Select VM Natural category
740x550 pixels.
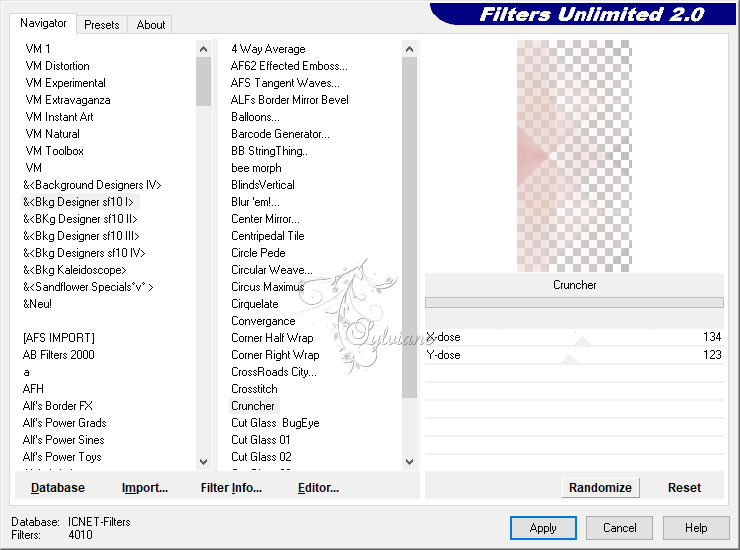53,134
